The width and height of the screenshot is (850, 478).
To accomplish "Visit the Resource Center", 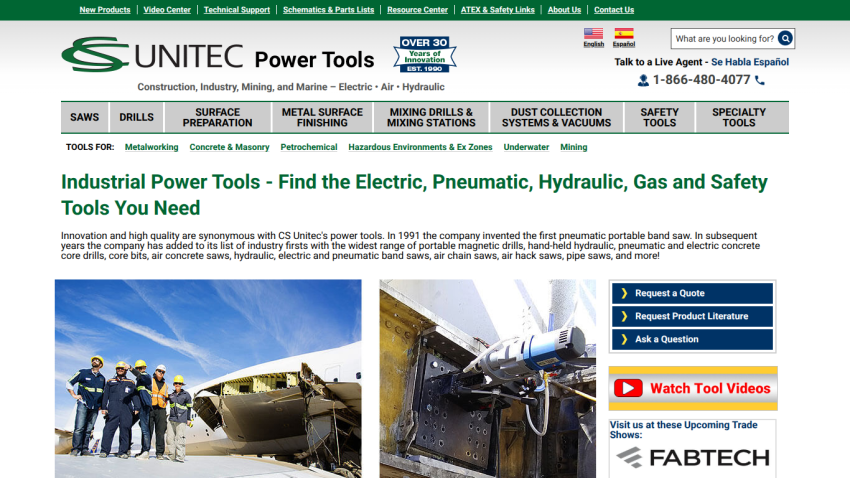I will point(417,10).
